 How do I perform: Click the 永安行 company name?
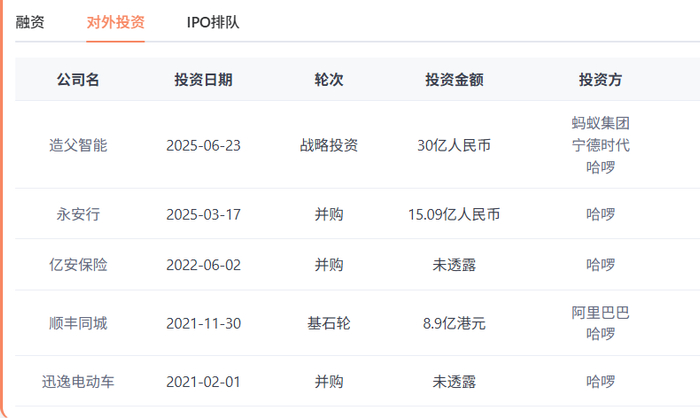(78, 214)
